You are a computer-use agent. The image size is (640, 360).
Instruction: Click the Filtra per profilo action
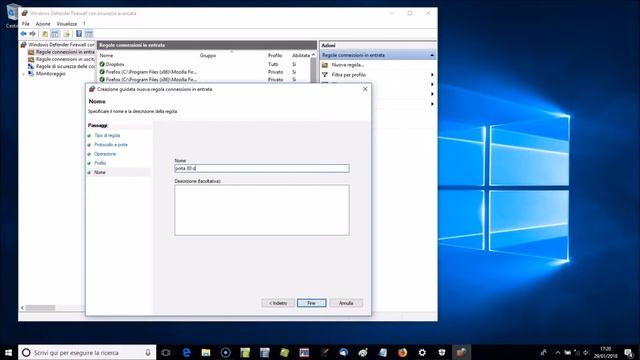pos(349,75)
